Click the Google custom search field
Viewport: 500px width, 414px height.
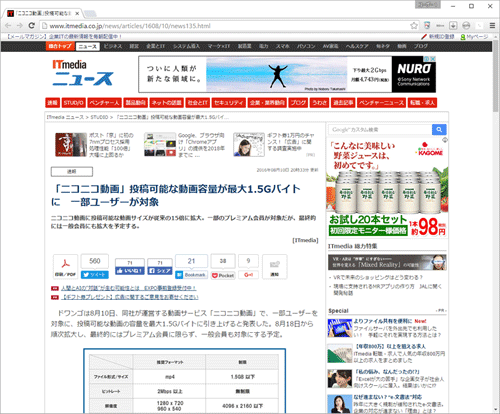coord(380,129)
